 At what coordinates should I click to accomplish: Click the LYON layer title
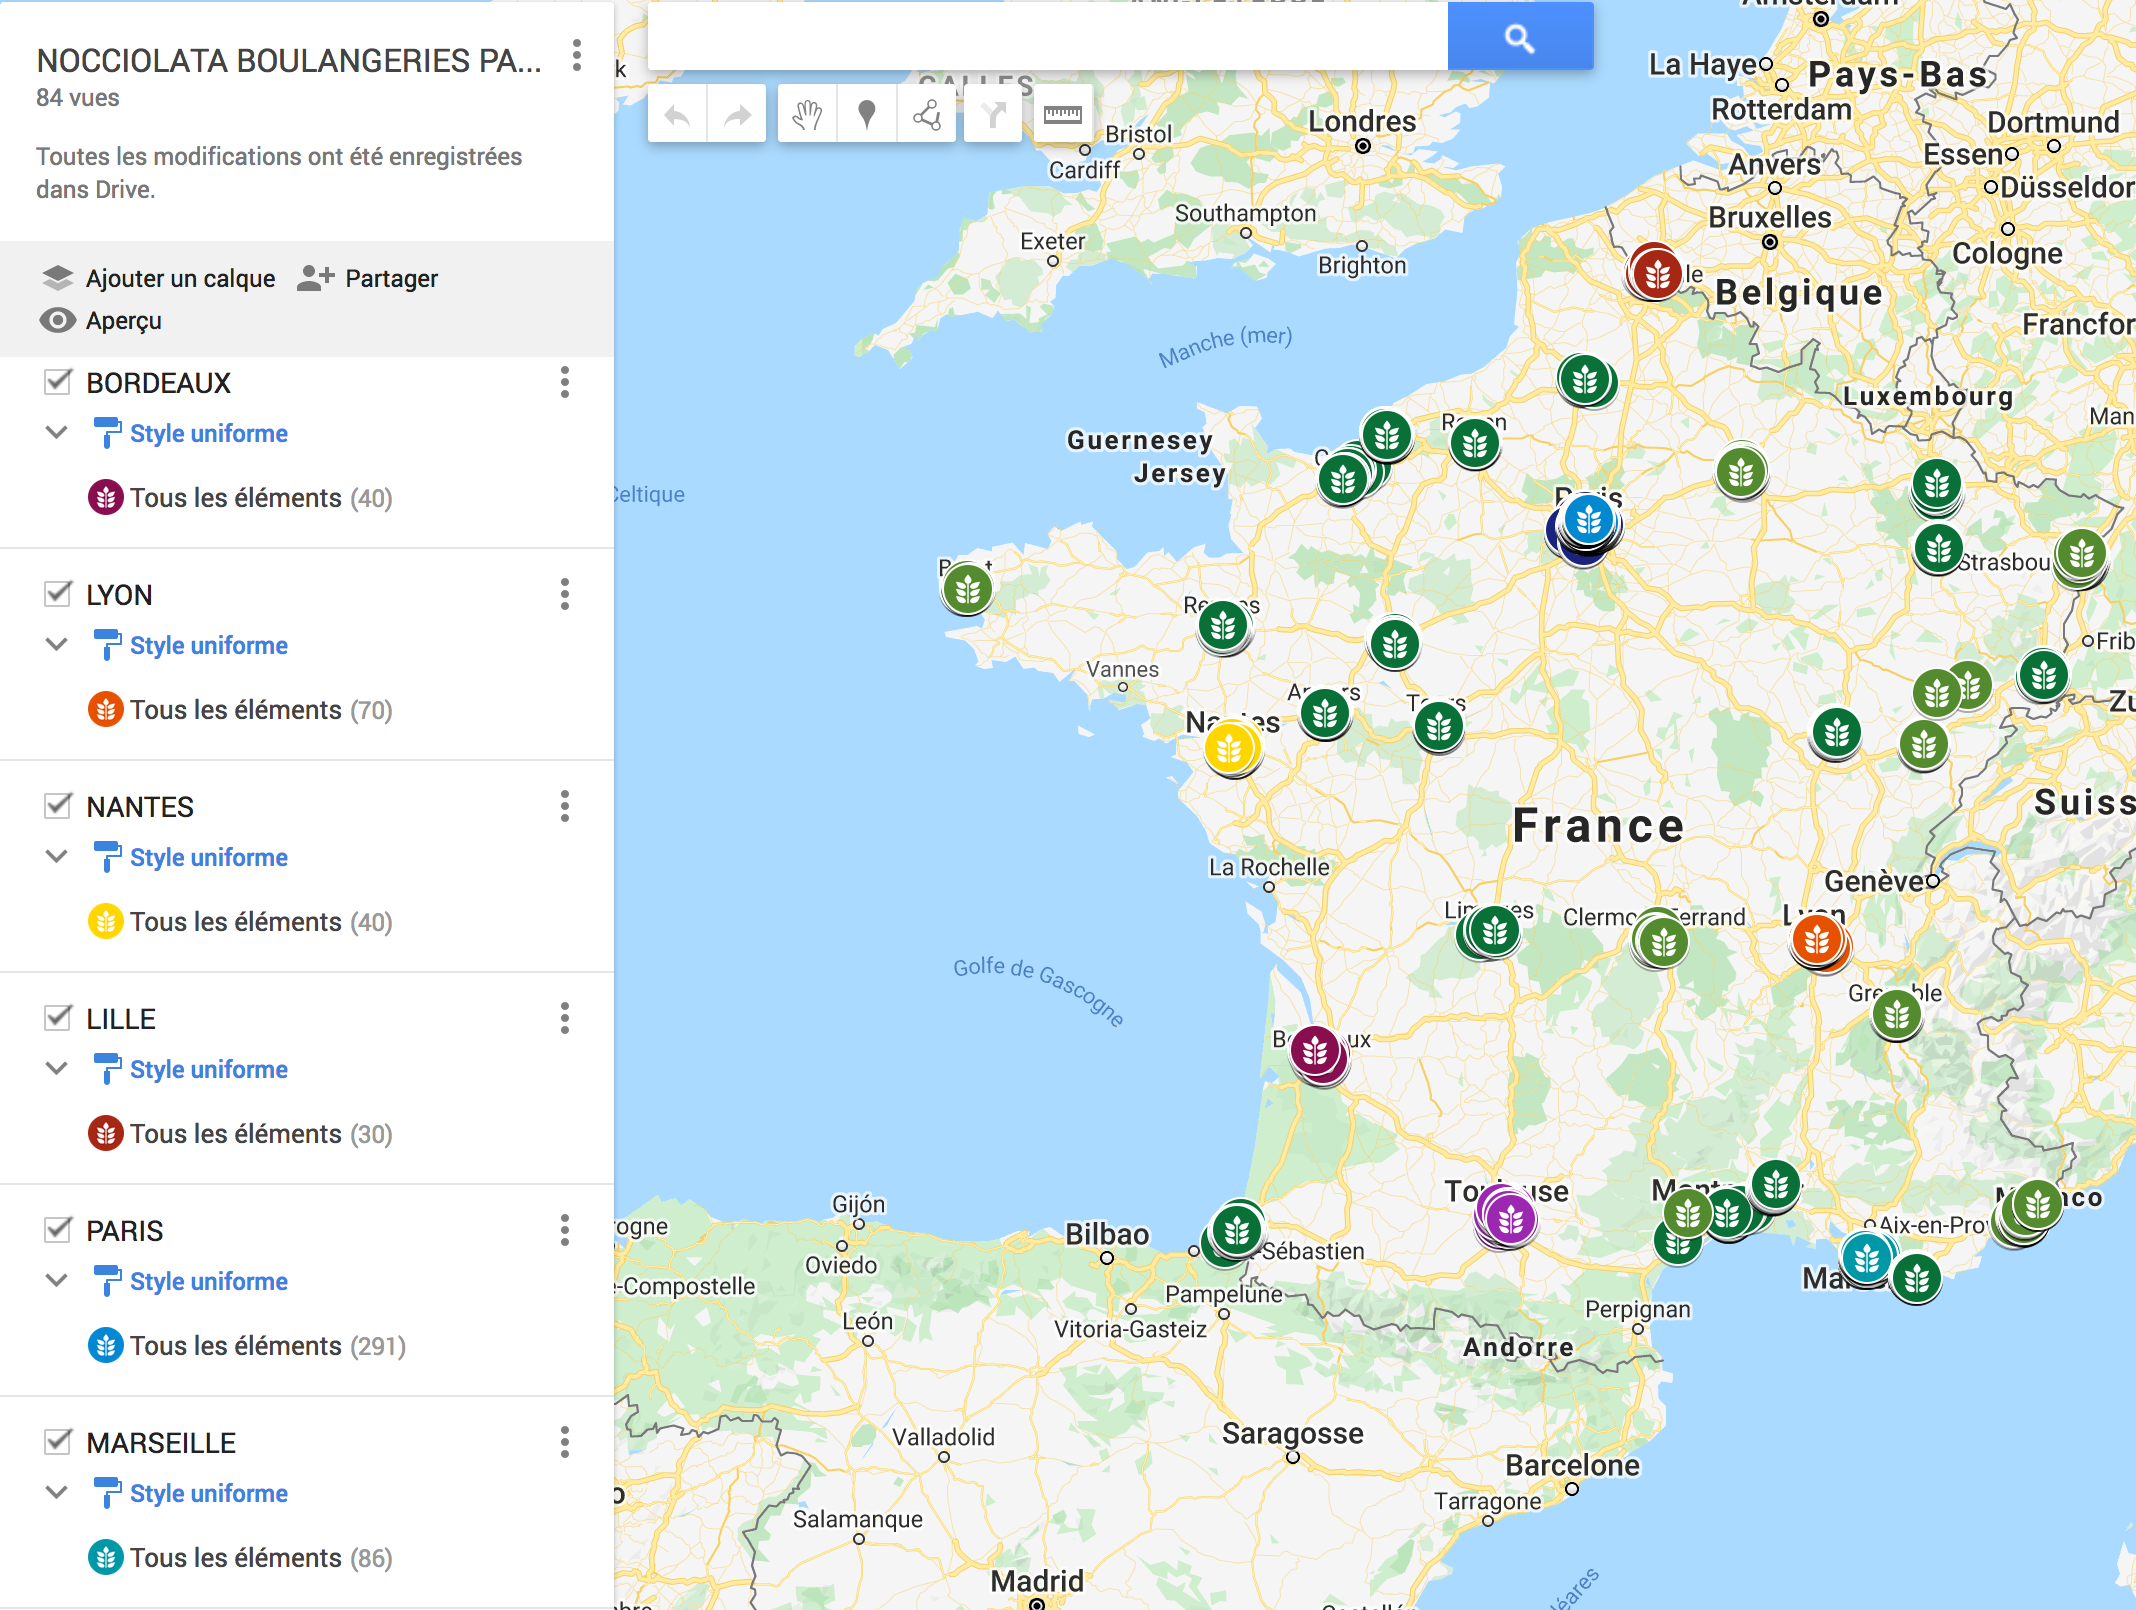[120, 595]
